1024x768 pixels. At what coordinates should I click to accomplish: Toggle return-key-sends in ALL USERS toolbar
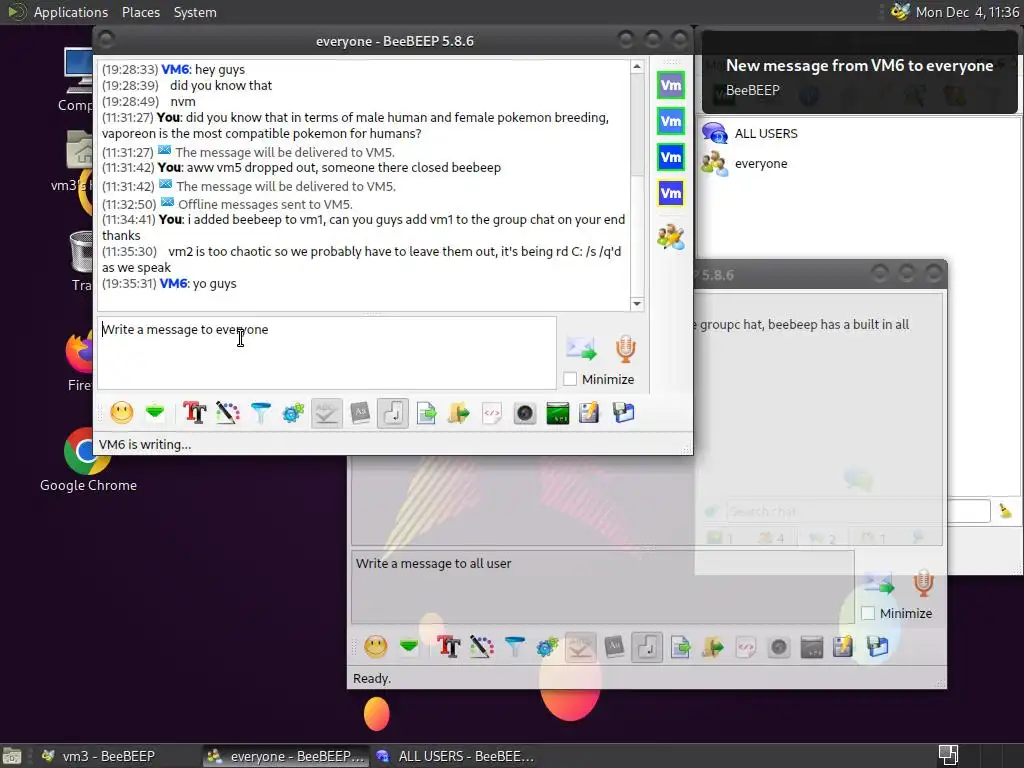[x=647, y=647]
